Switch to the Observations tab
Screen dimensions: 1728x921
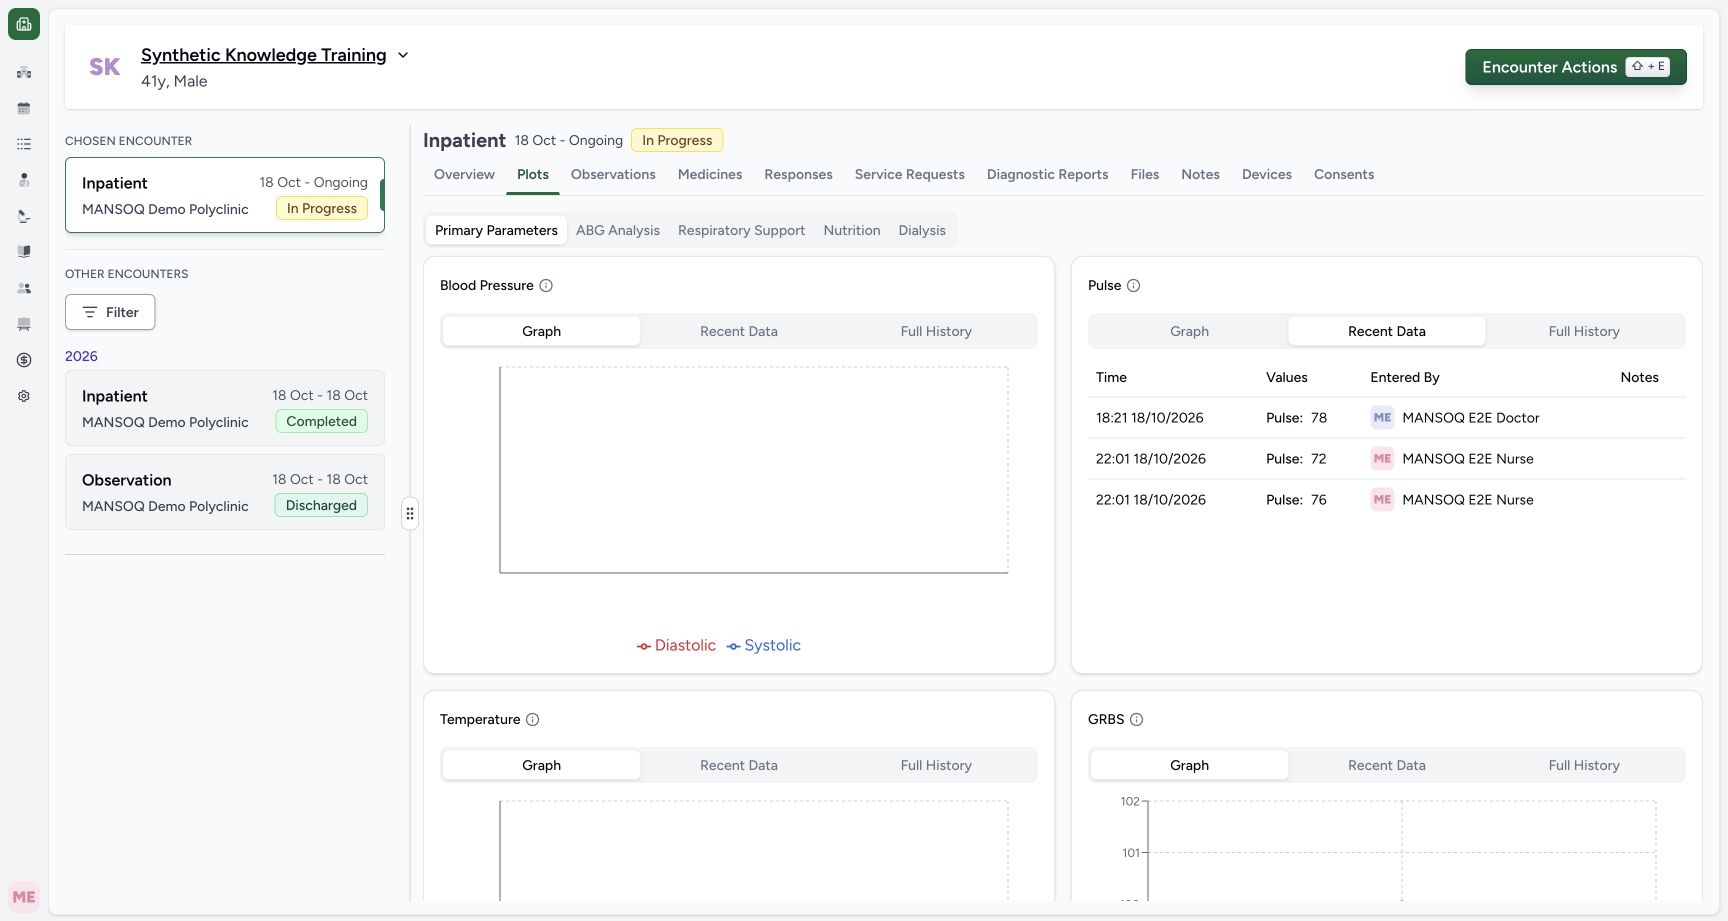pyautogui.click(x=613, y=174)
